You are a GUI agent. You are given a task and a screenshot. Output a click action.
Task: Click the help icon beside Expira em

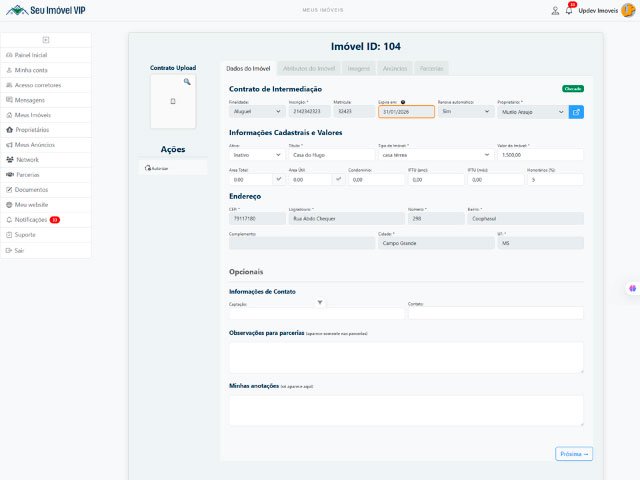[x=403, y=102]
